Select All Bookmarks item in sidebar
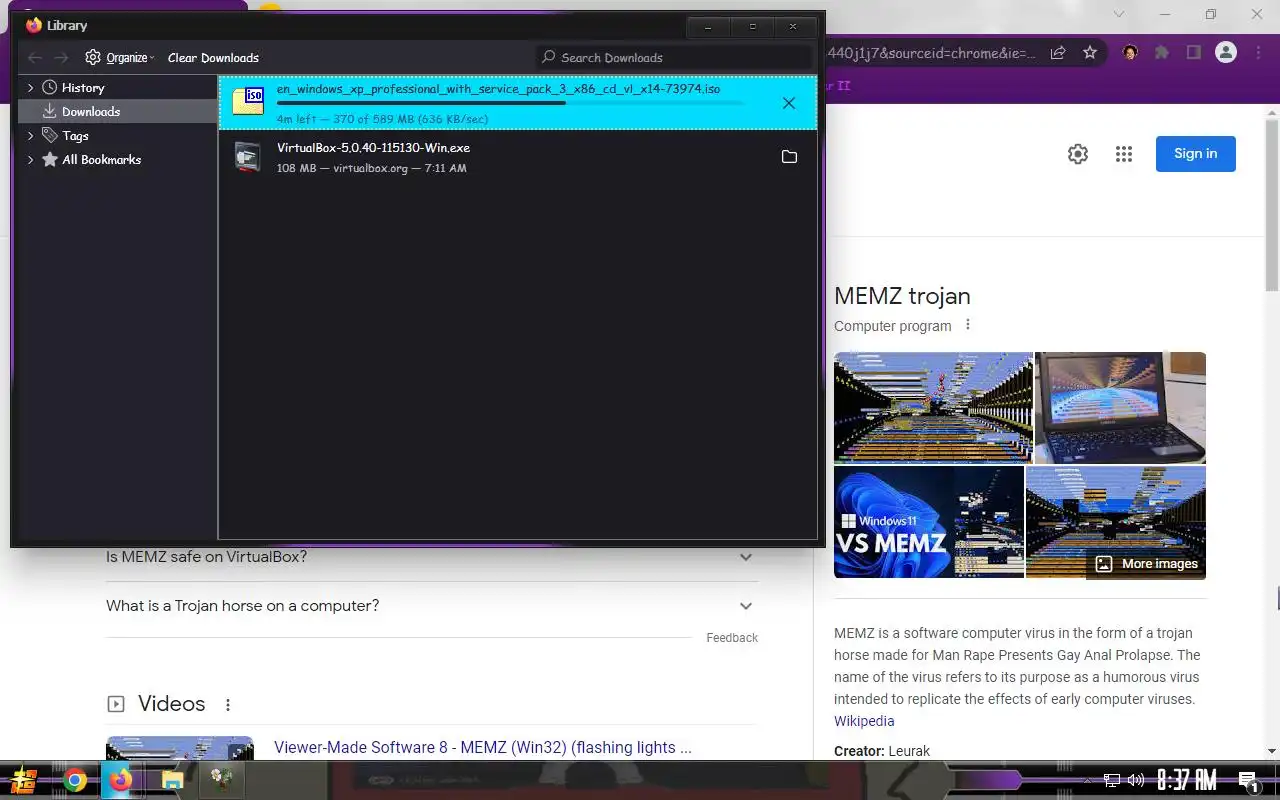Image resolution: width=1280 pixels, height=800 pixels. pos(101,160)
